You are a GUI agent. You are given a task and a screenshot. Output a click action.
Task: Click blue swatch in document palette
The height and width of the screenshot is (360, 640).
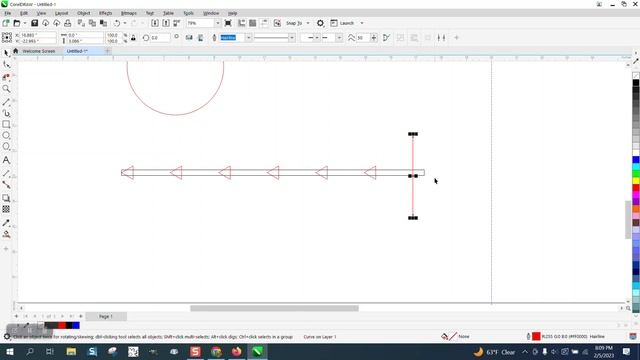(76, 325)
